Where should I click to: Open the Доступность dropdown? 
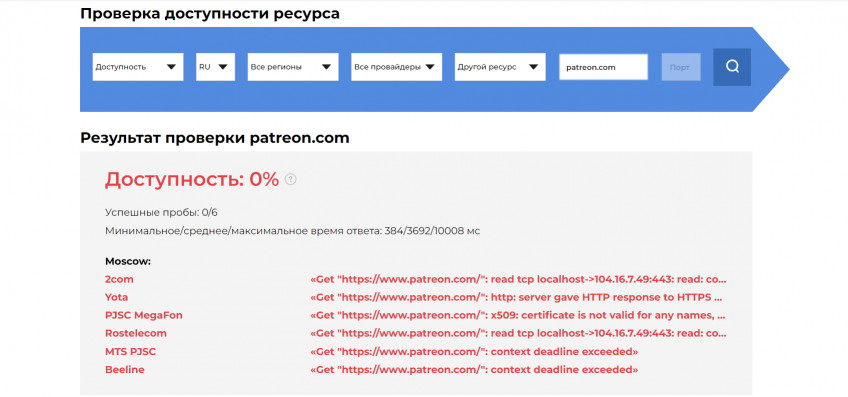click(138, 67)
